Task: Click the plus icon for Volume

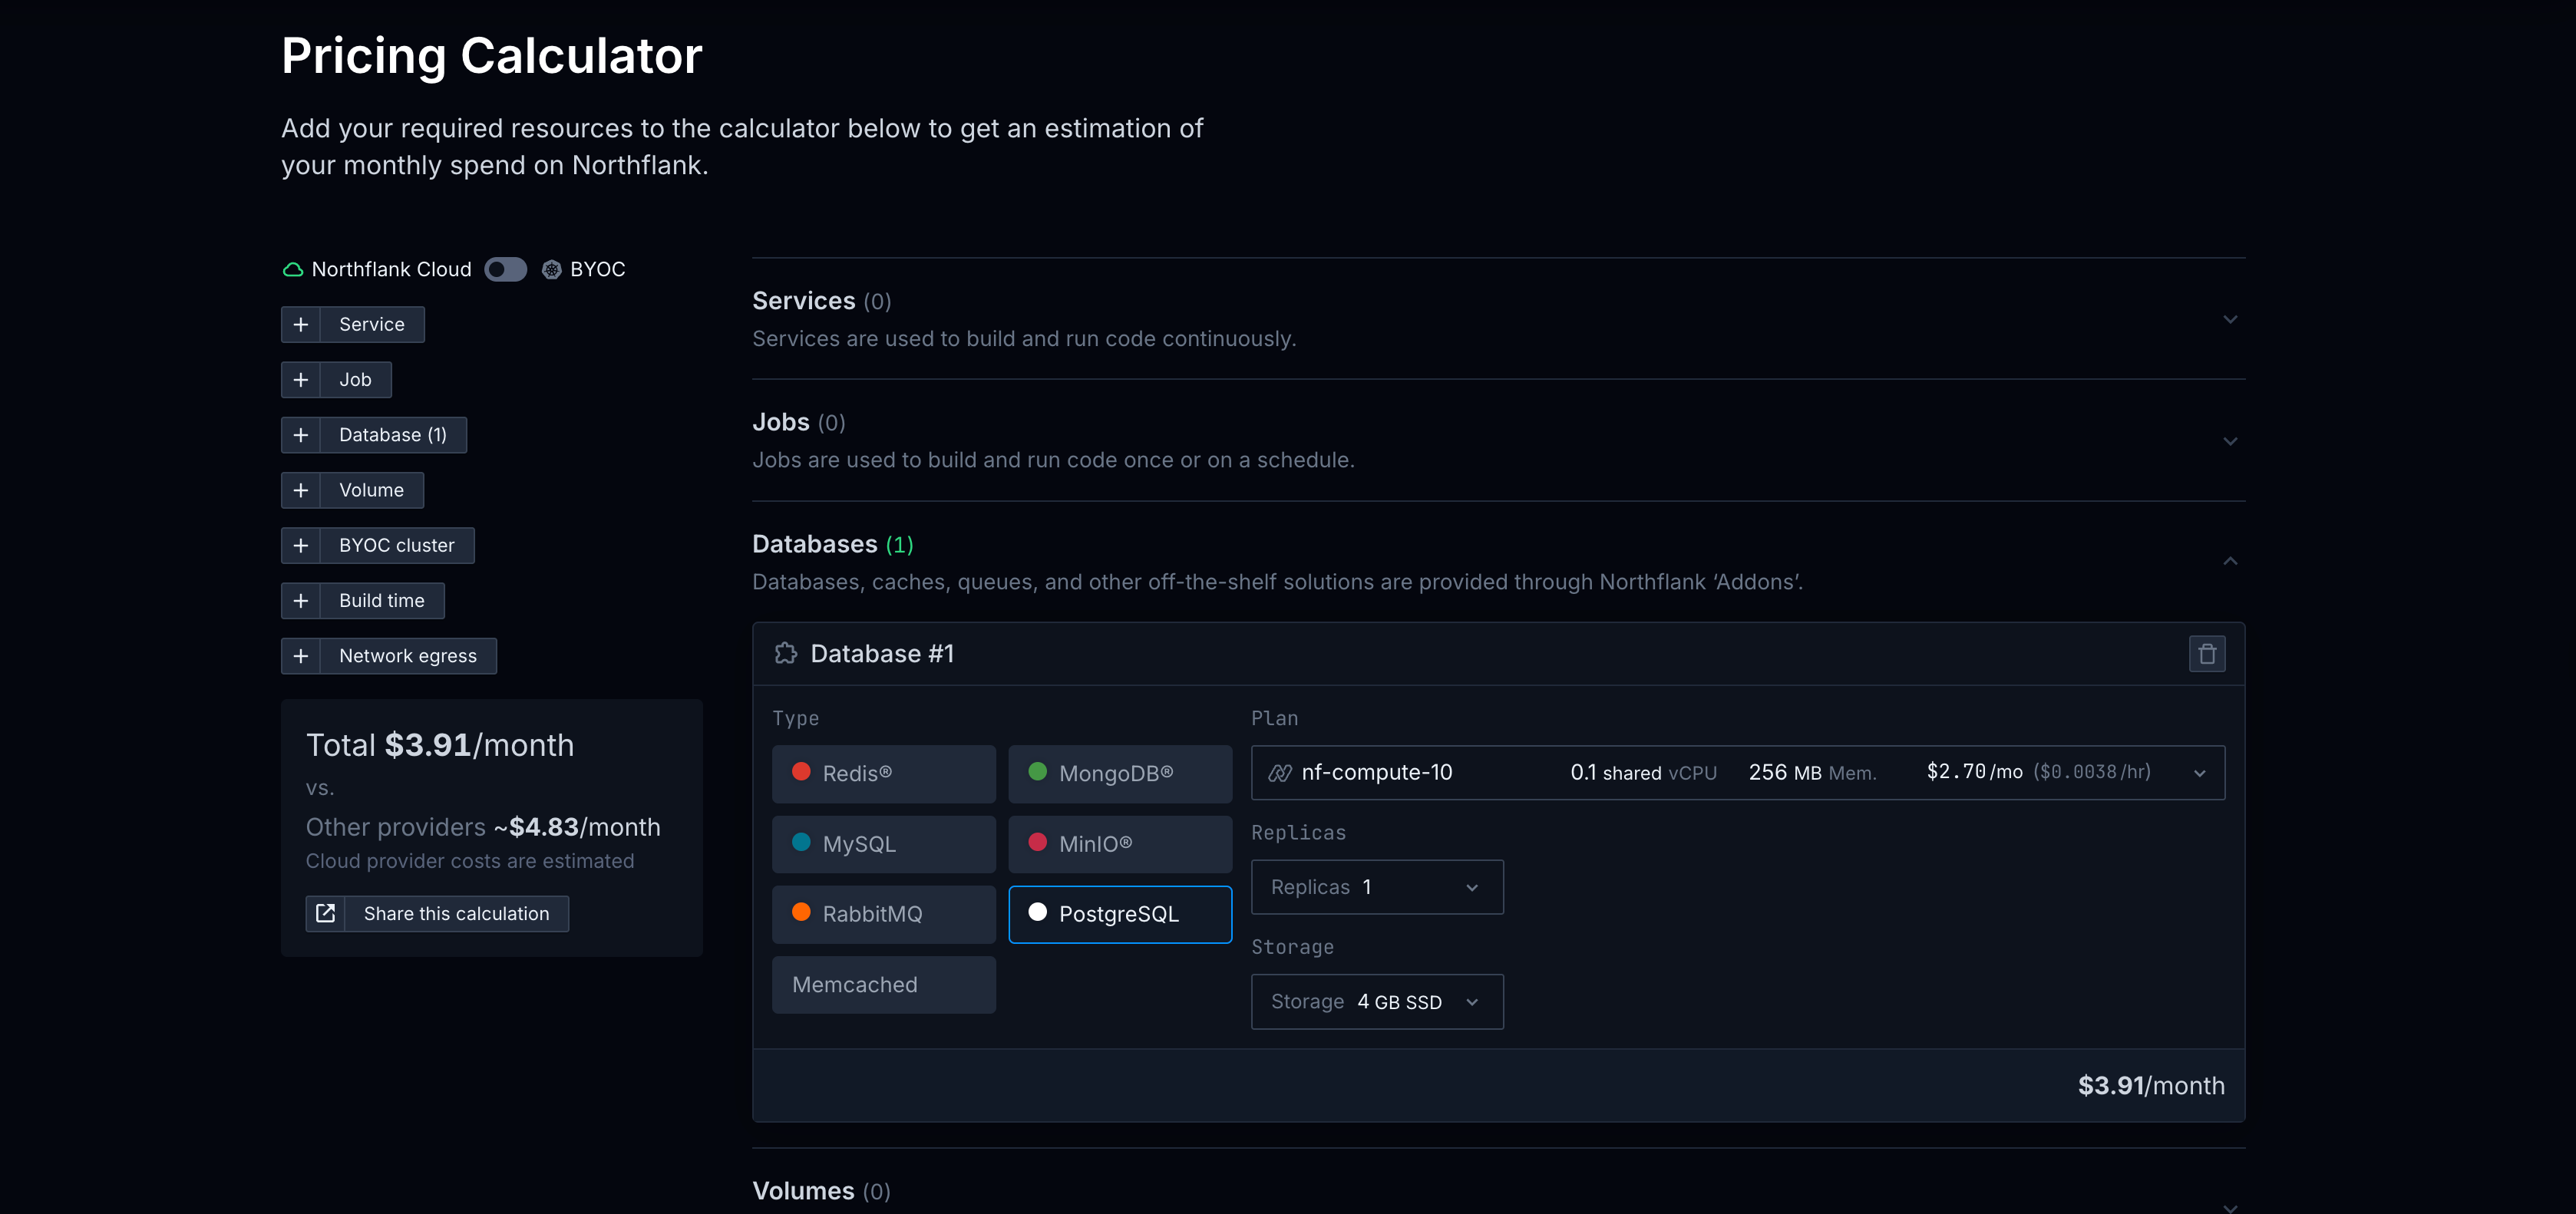Action: tap(301, 490)
